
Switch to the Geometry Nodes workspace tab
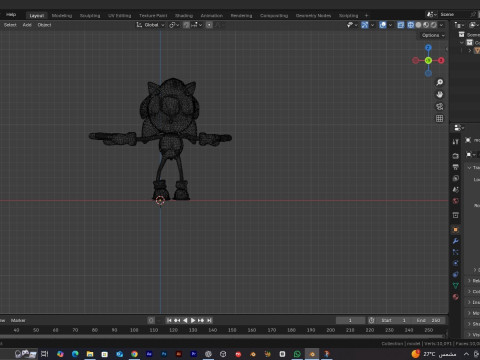point(313,16)
